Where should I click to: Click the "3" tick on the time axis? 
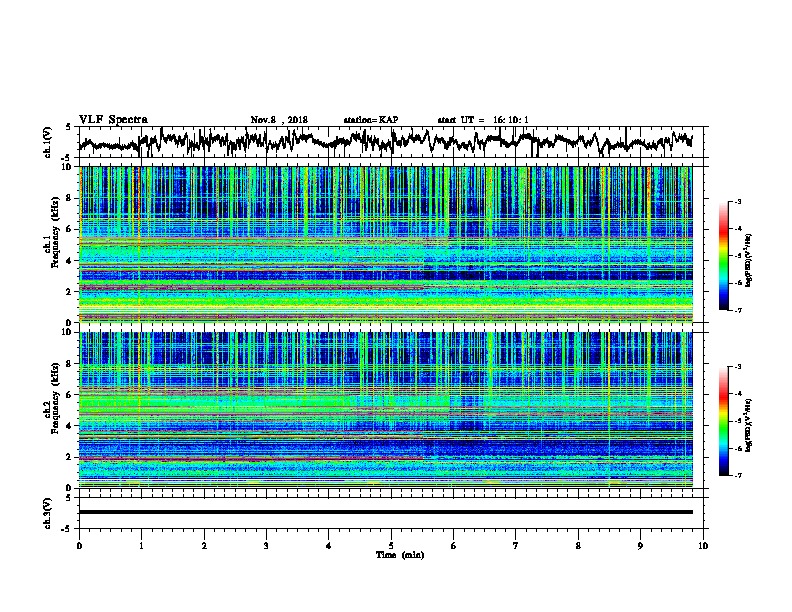(x=266, y=546)
